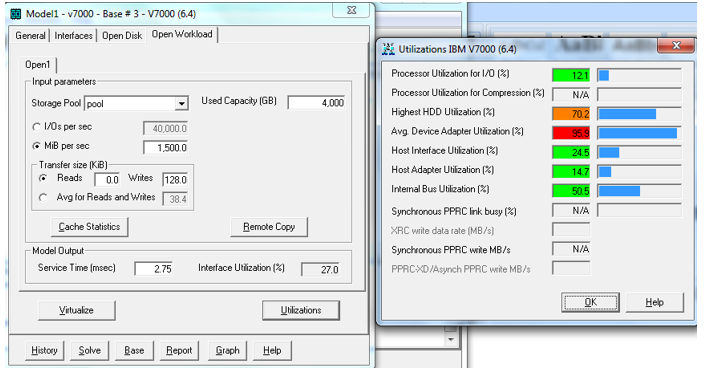The image size is (705, 375).
Task: Click the History button
Action: click(x=44, y=350)
